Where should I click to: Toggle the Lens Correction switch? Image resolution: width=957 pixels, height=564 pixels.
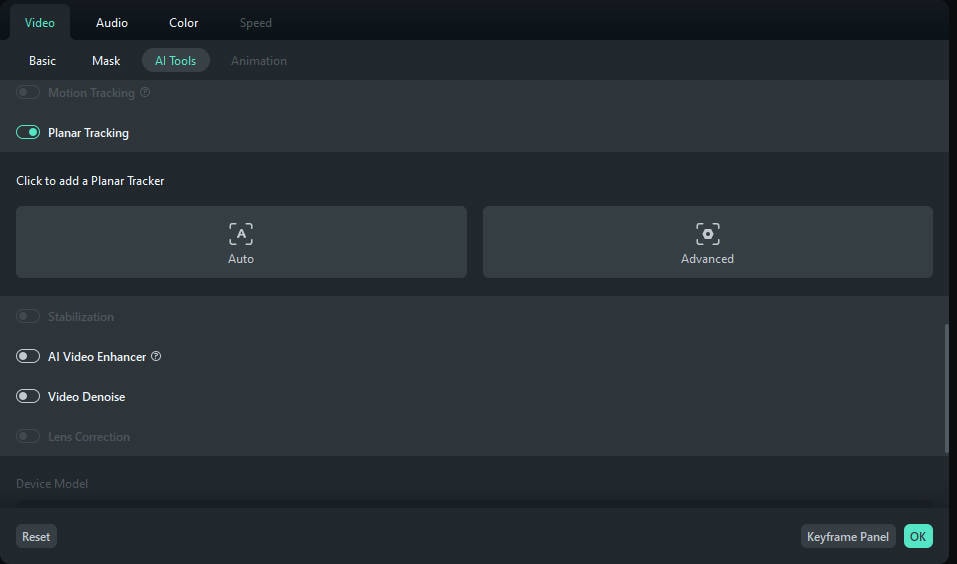click(28, 436)
